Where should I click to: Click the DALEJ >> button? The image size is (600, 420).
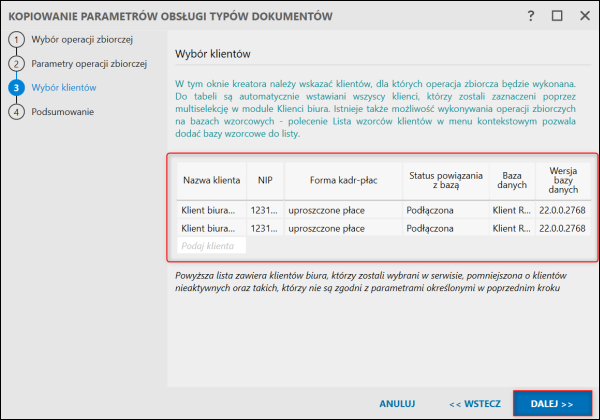(552, 404)
